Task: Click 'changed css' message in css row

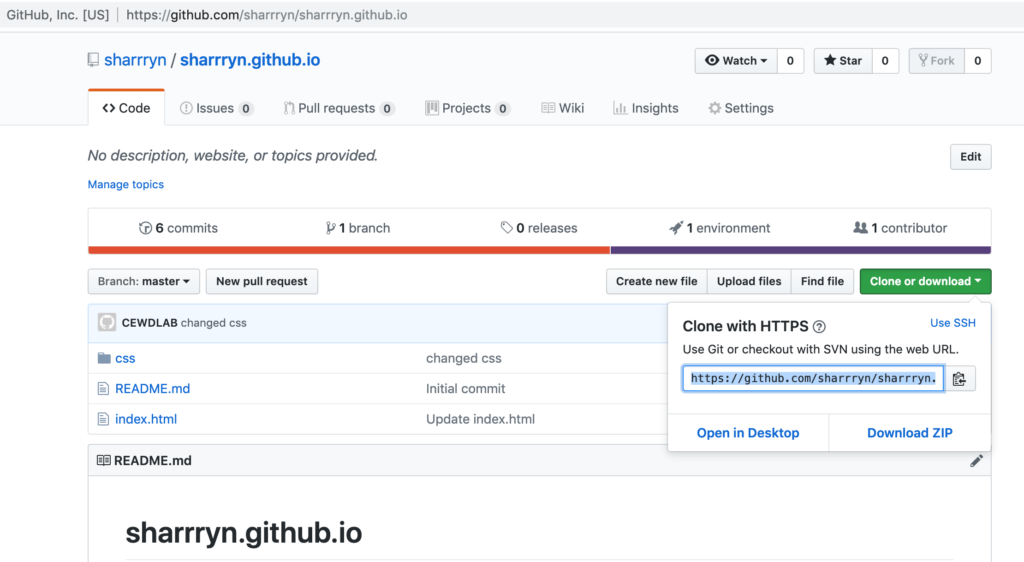Action: pos(464,358)
